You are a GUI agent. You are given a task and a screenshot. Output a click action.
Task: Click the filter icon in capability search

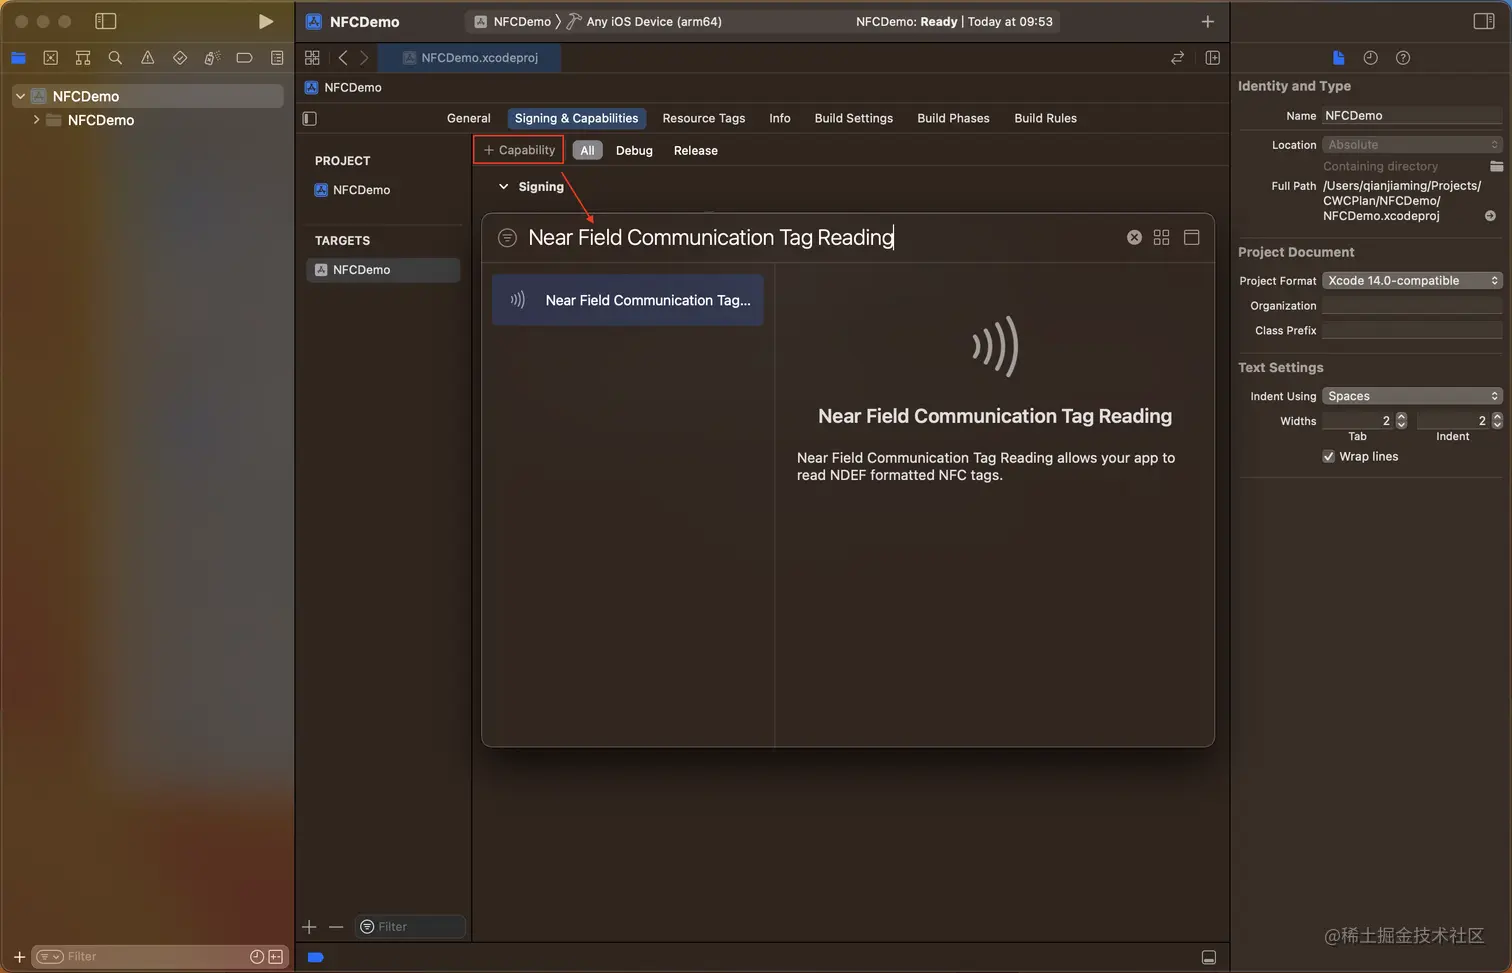[507, 237]
